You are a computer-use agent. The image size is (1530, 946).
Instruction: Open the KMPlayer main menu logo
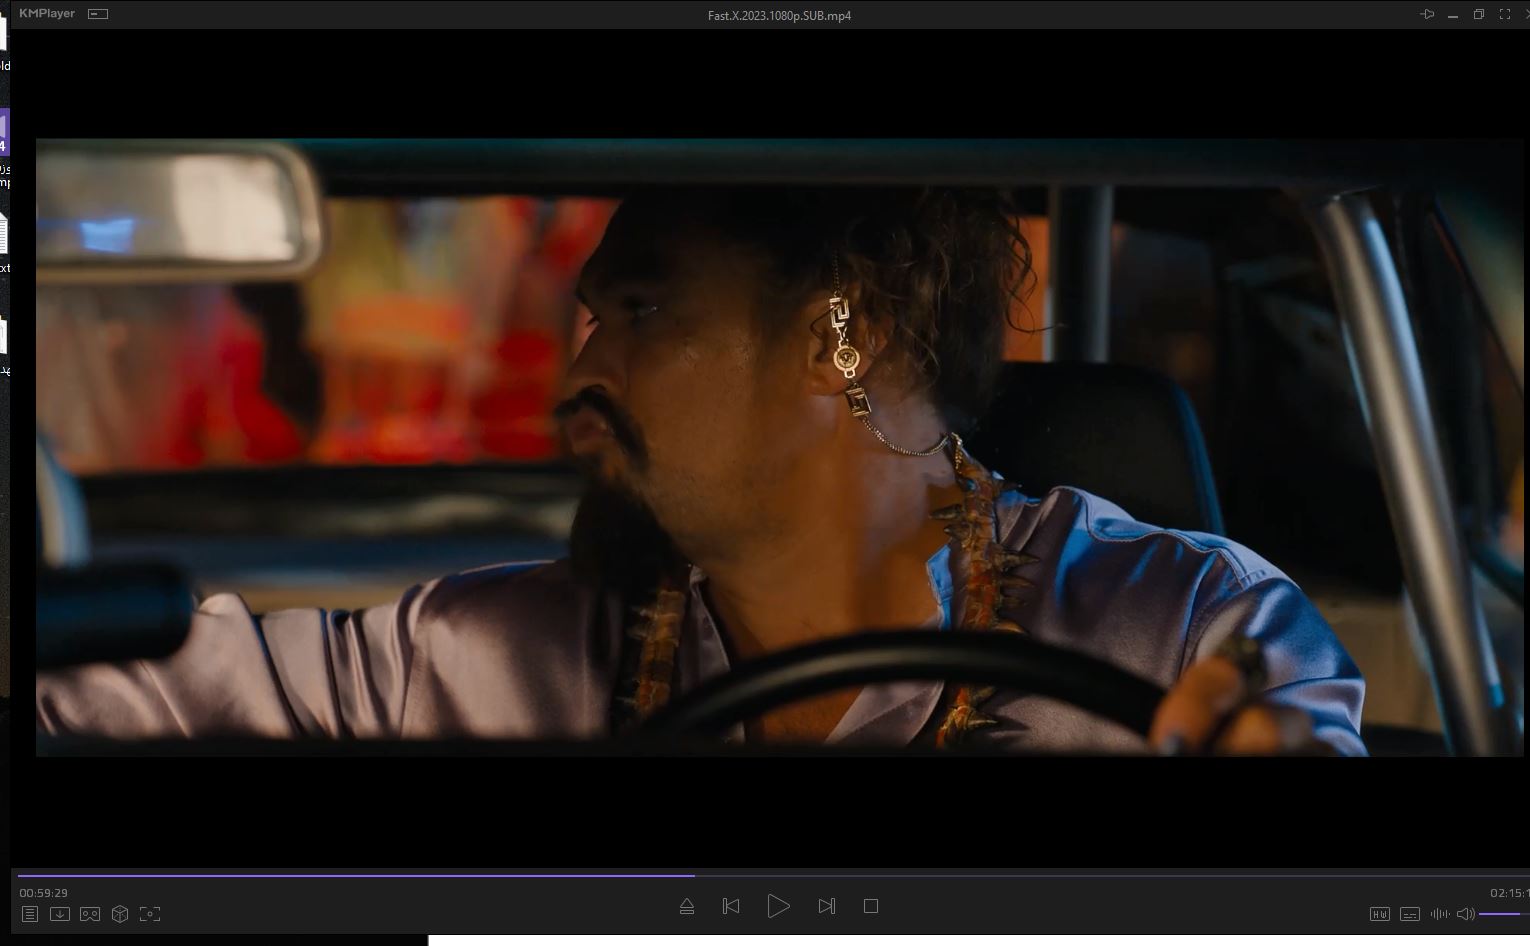coord(47,14)
